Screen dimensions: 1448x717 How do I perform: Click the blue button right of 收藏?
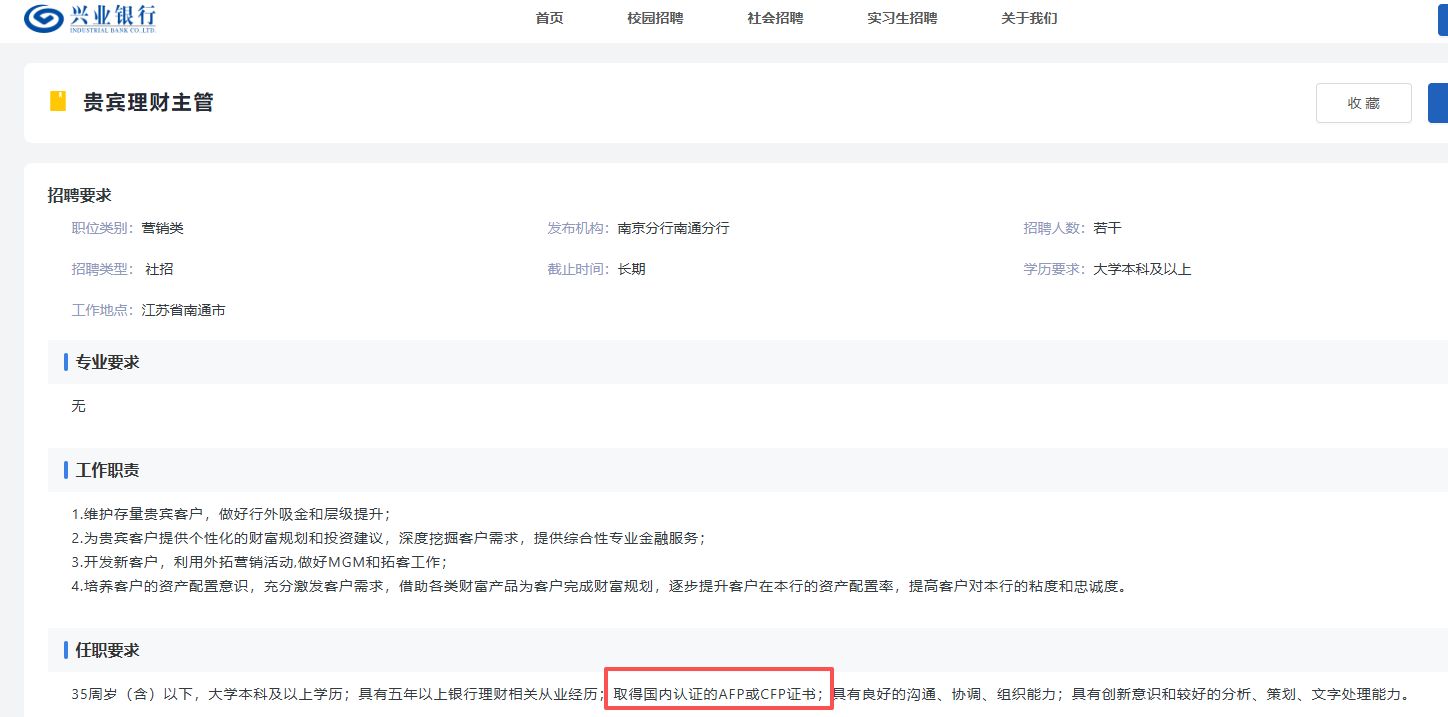click(1438, 103)
